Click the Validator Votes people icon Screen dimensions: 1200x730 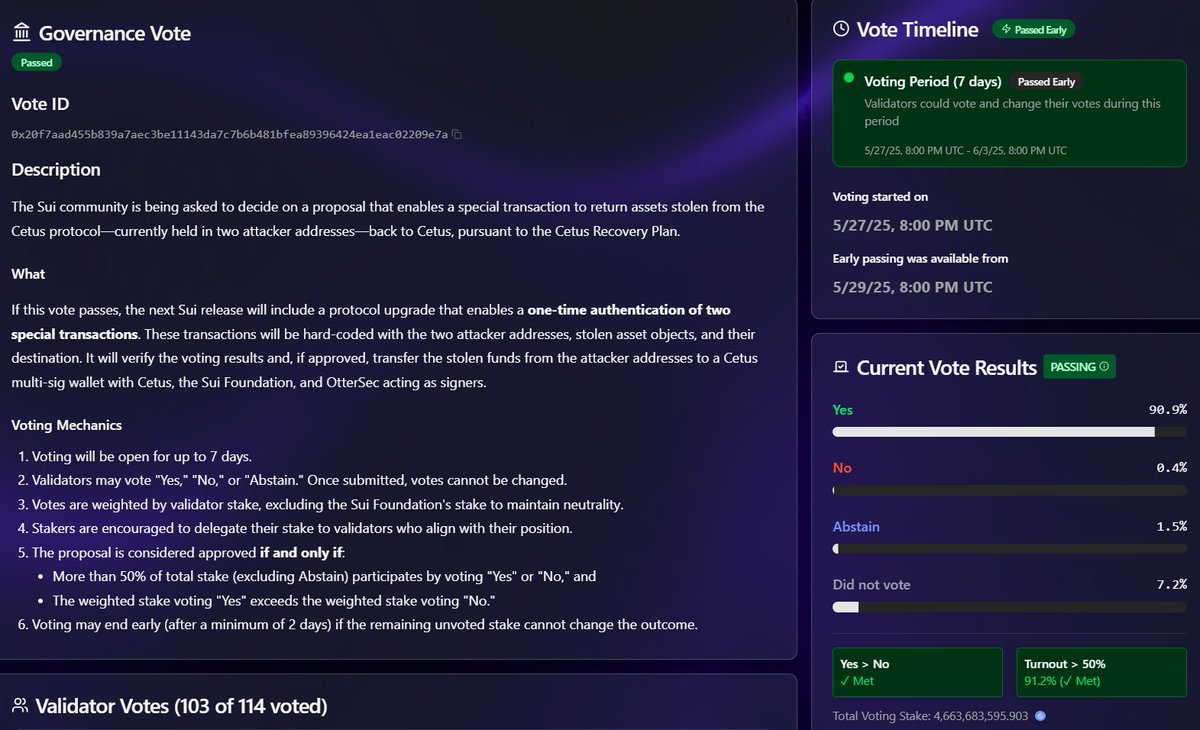tap(20, 706)
